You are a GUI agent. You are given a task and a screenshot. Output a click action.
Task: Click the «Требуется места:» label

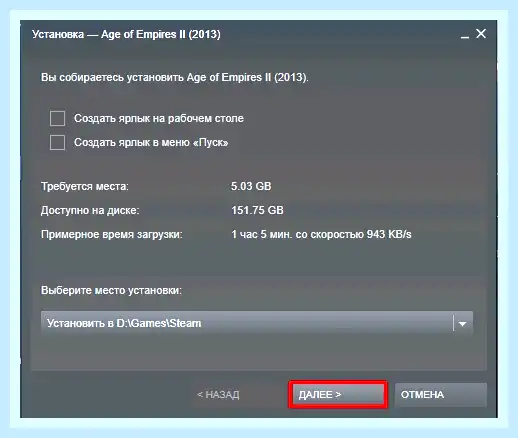click(x=85, y=186)
